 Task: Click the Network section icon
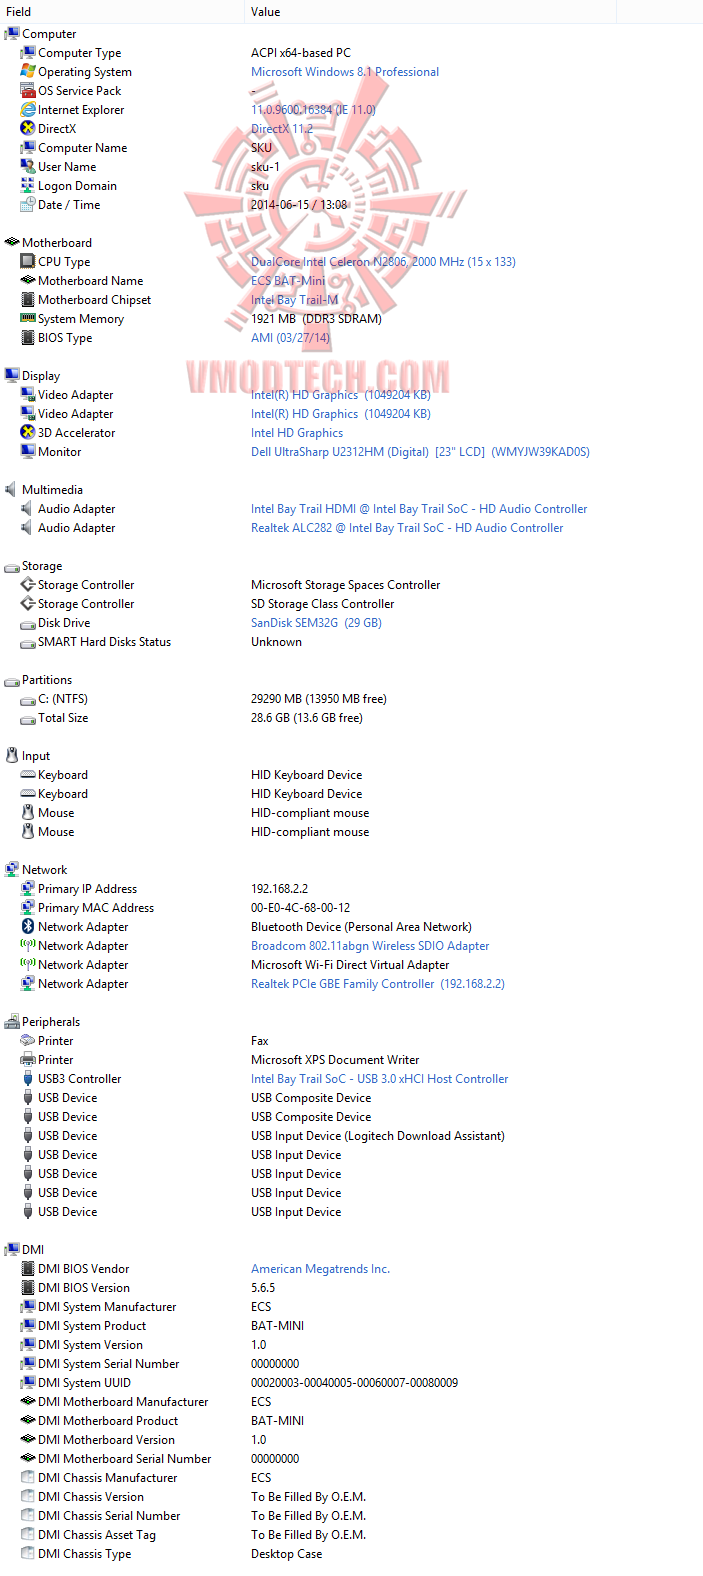12,870
